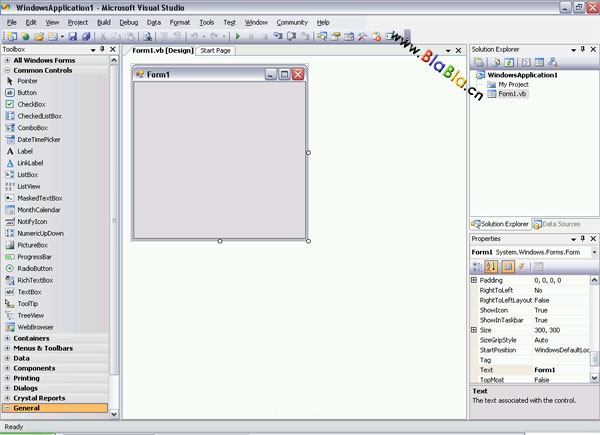This screenshot has width=600, height=435.
Task: Open Form1.vb in Solution Explorer
Action: click(x=511, y=94)
